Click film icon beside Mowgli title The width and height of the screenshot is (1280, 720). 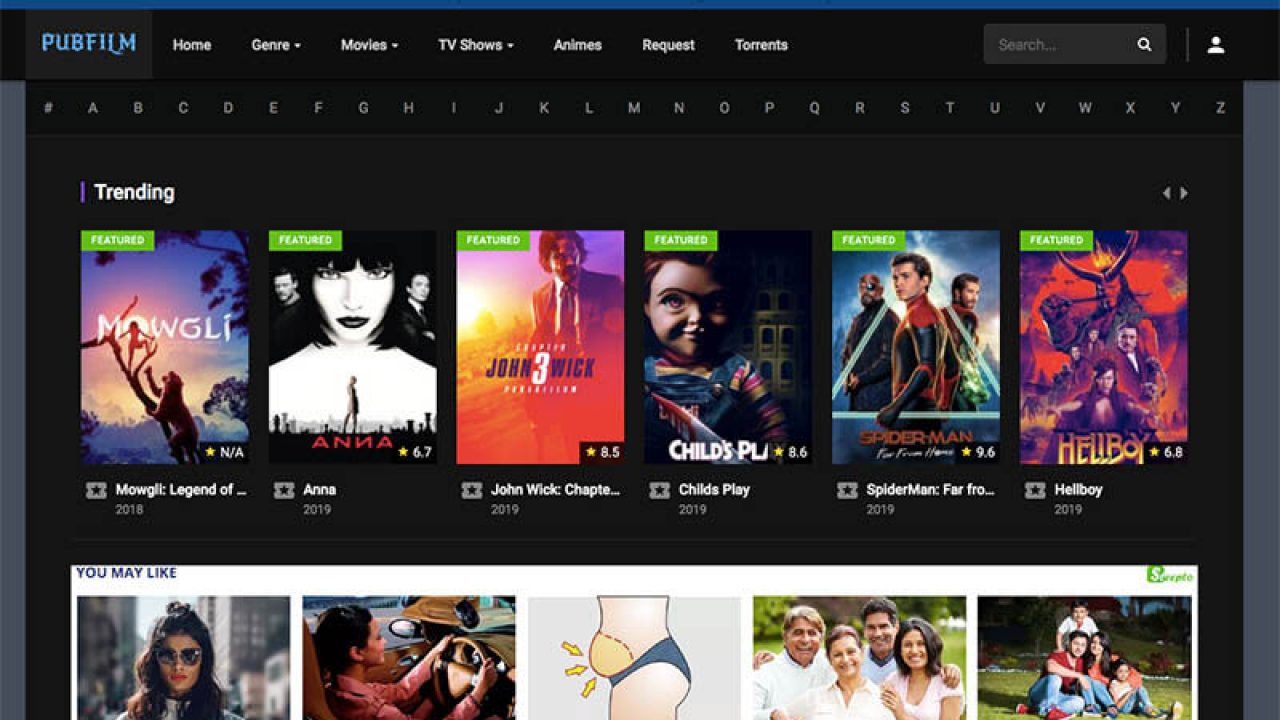[96, 490]
